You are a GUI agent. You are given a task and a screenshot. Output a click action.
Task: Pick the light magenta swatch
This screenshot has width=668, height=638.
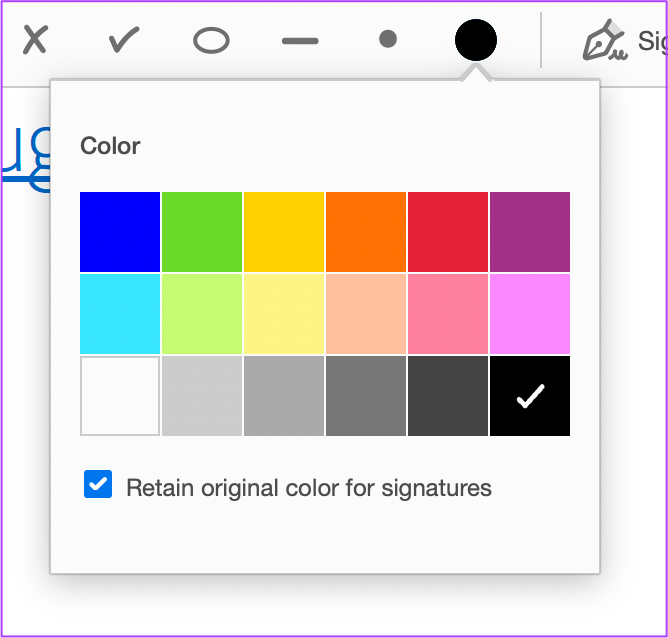(530, 314)
